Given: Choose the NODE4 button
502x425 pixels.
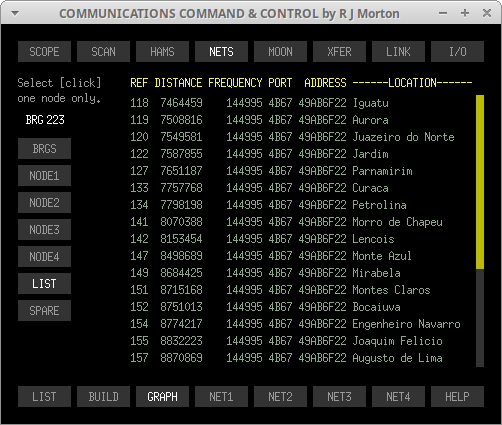Looking at the screenshot, I should [x=44, y=257].
